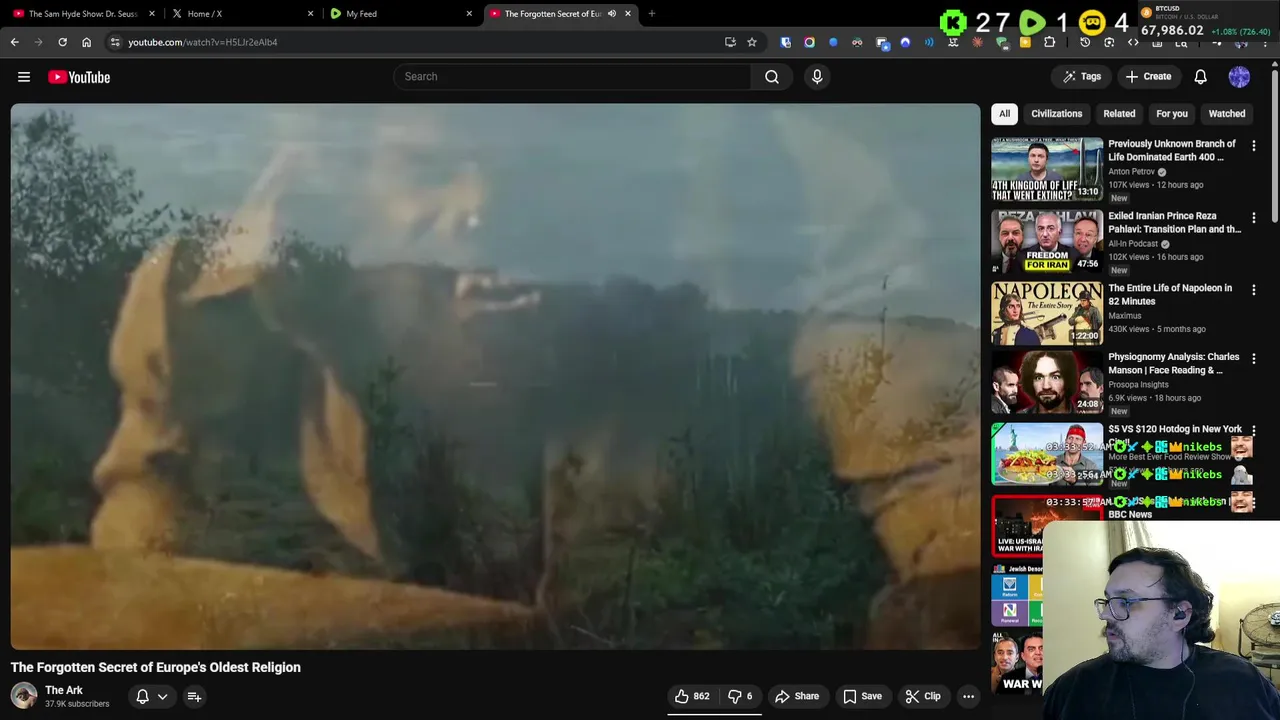The image size is (1280, 720).
Task: Click the Prosopa Insights channel name
Action: point(1138,384)
